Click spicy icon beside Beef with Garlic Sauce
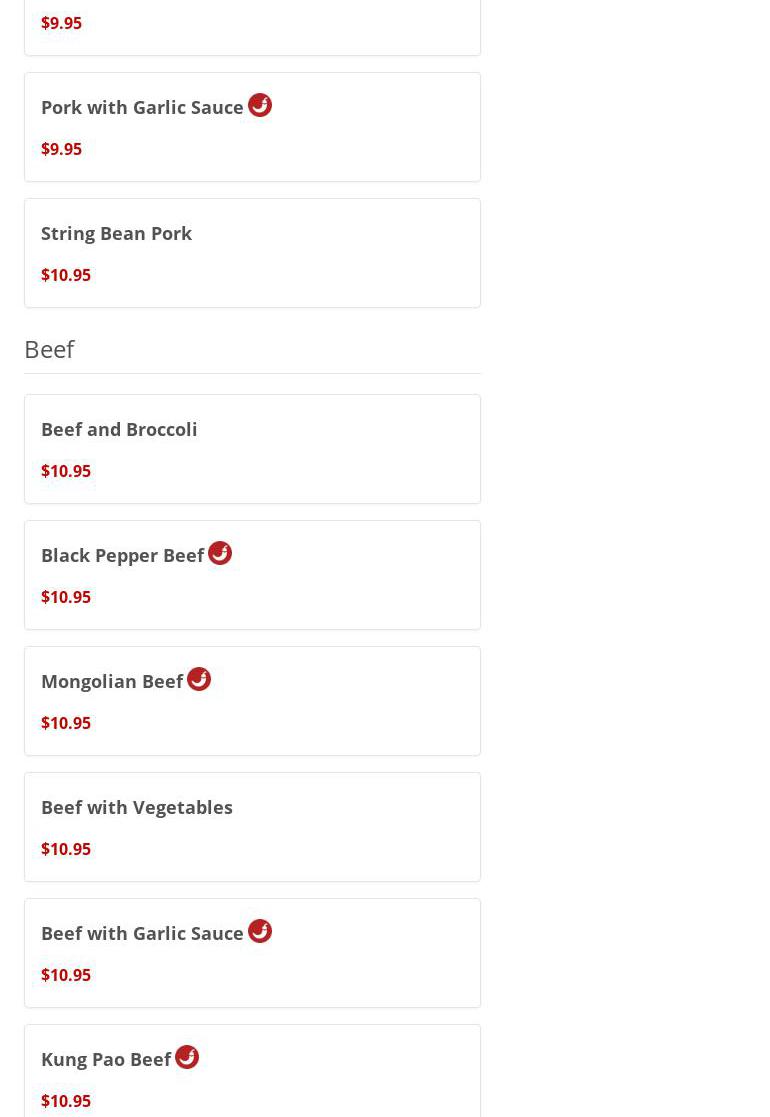 pos(260,931)
